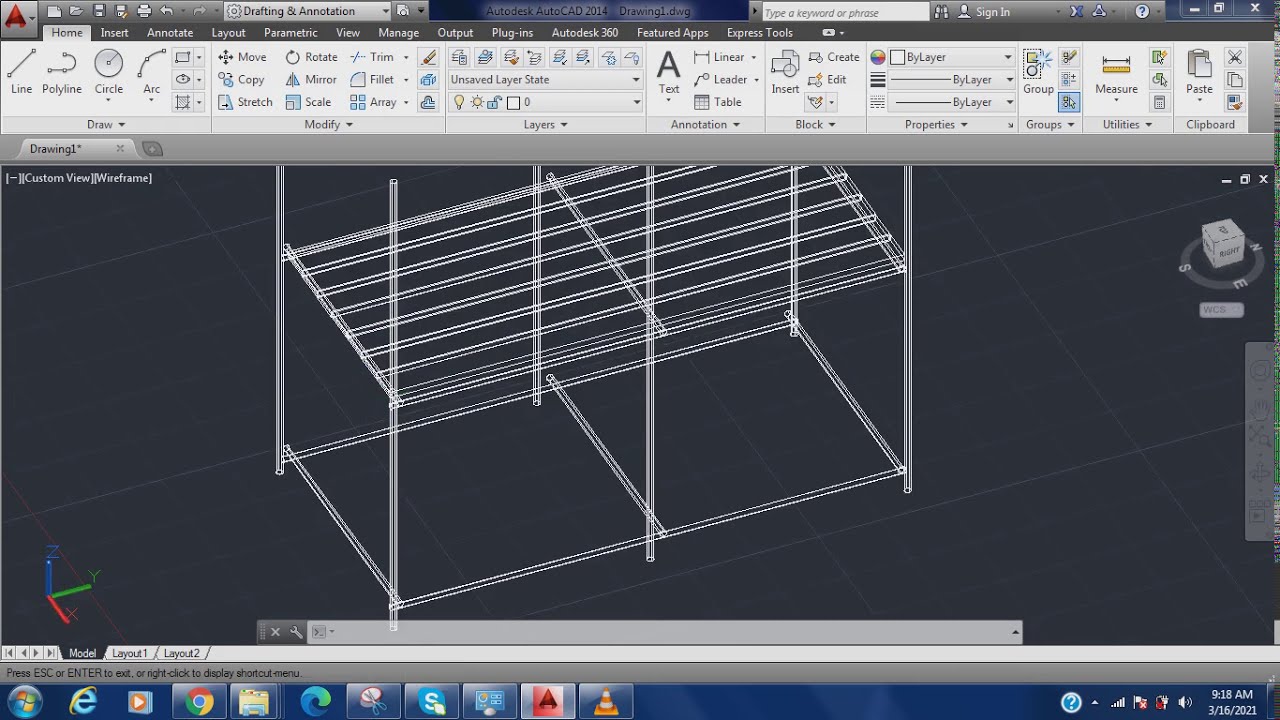Click the Stretch tool
Image resolution: width=1280 pixels, height=720 pixels.
245,102
